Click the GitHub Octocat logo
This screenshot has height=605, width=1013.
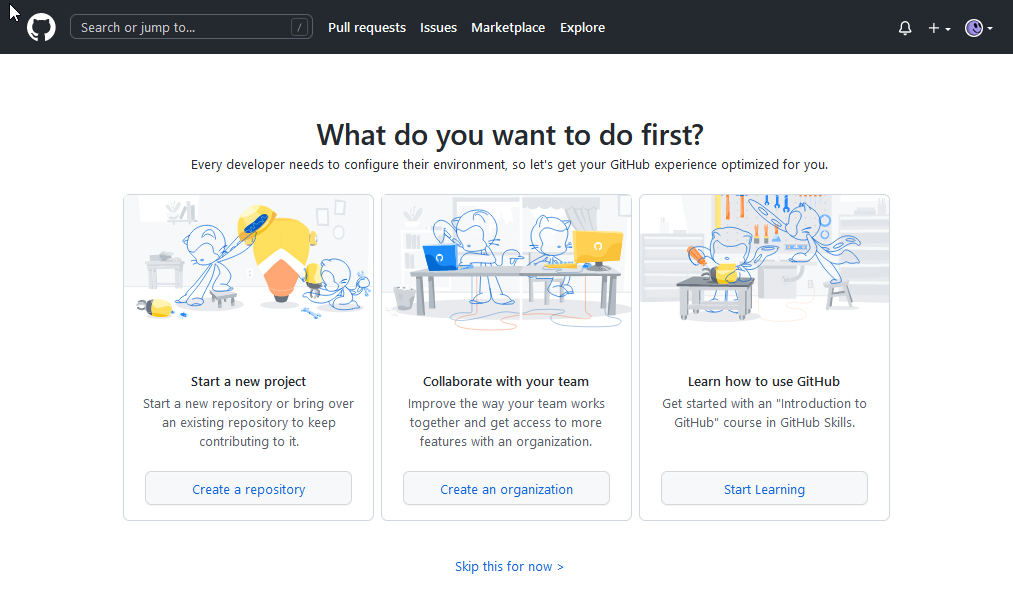coord(41,28)
